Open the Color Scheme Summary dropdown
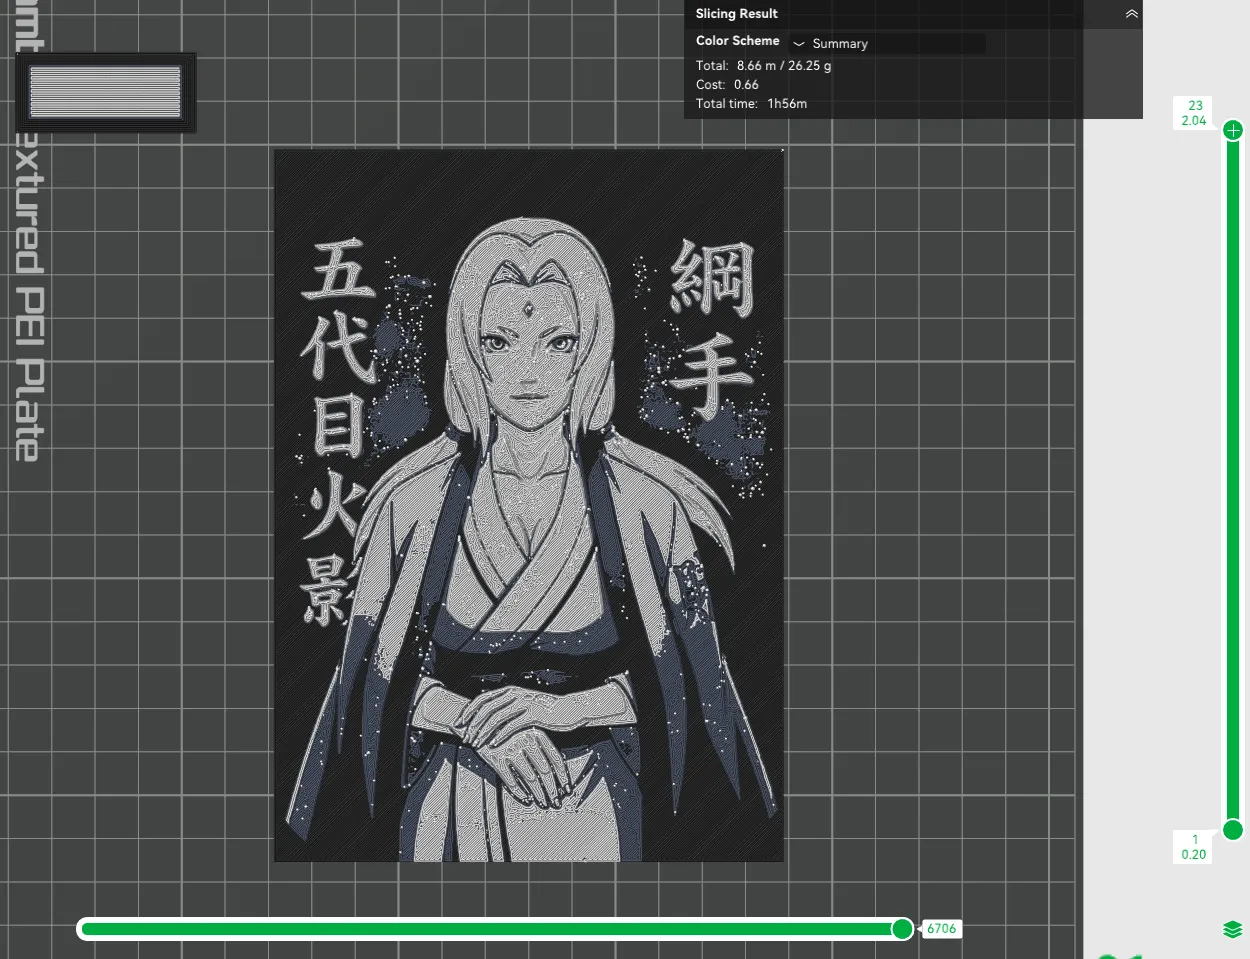 tap(887, 44)
